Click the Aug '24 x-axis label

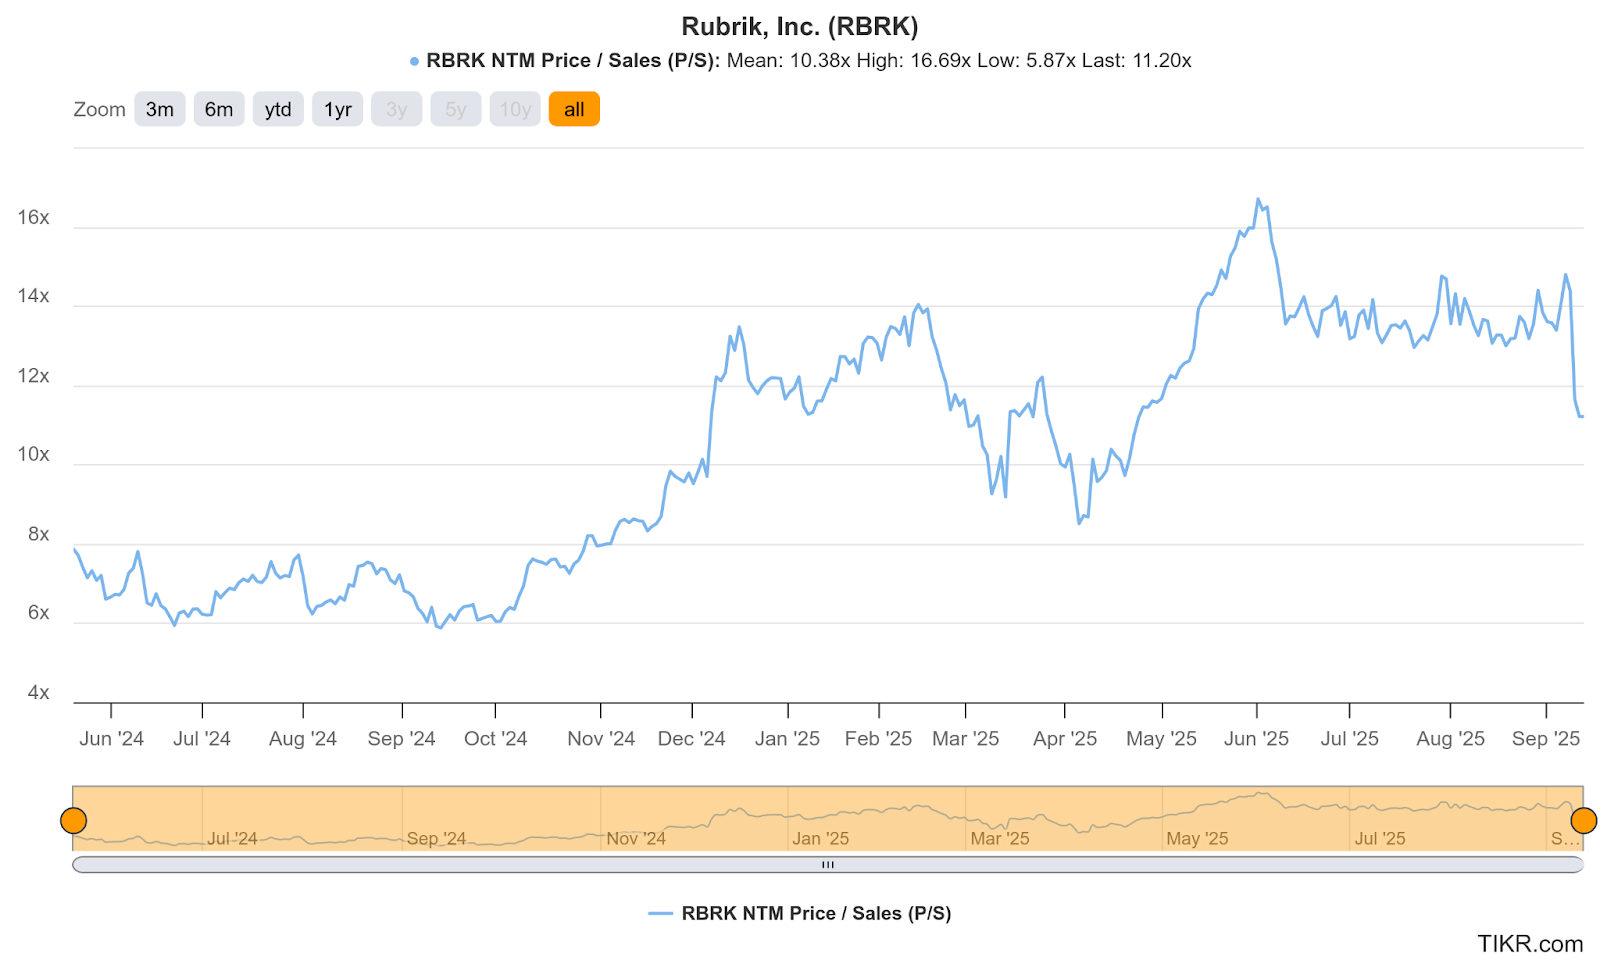point(303,738)
